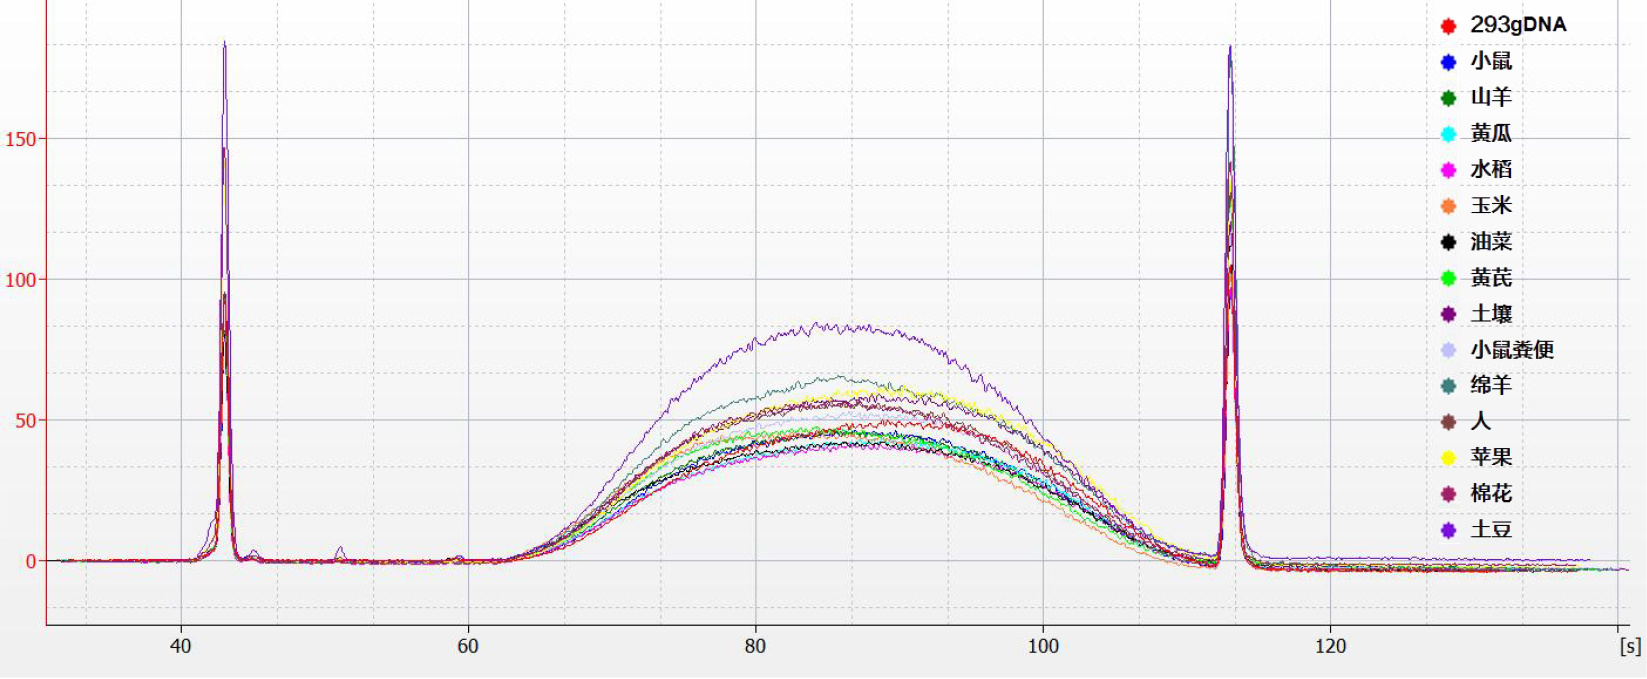The height and width of the screenshot is (679, 1647).
Task: Select the orange 玉米 legend marker
Action: pos(1448,206)
